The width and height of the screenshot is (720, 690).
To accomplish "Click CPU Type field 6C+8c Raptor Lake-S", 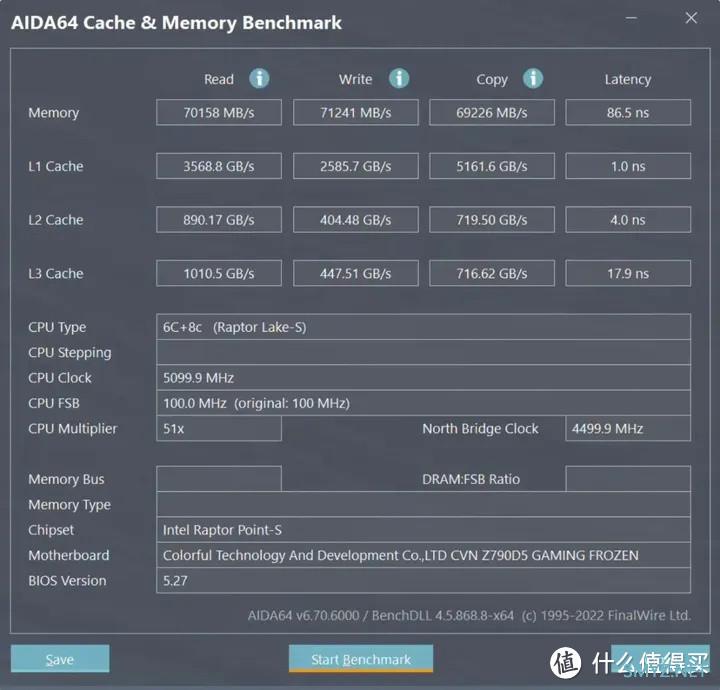I will tap(423, 327).
